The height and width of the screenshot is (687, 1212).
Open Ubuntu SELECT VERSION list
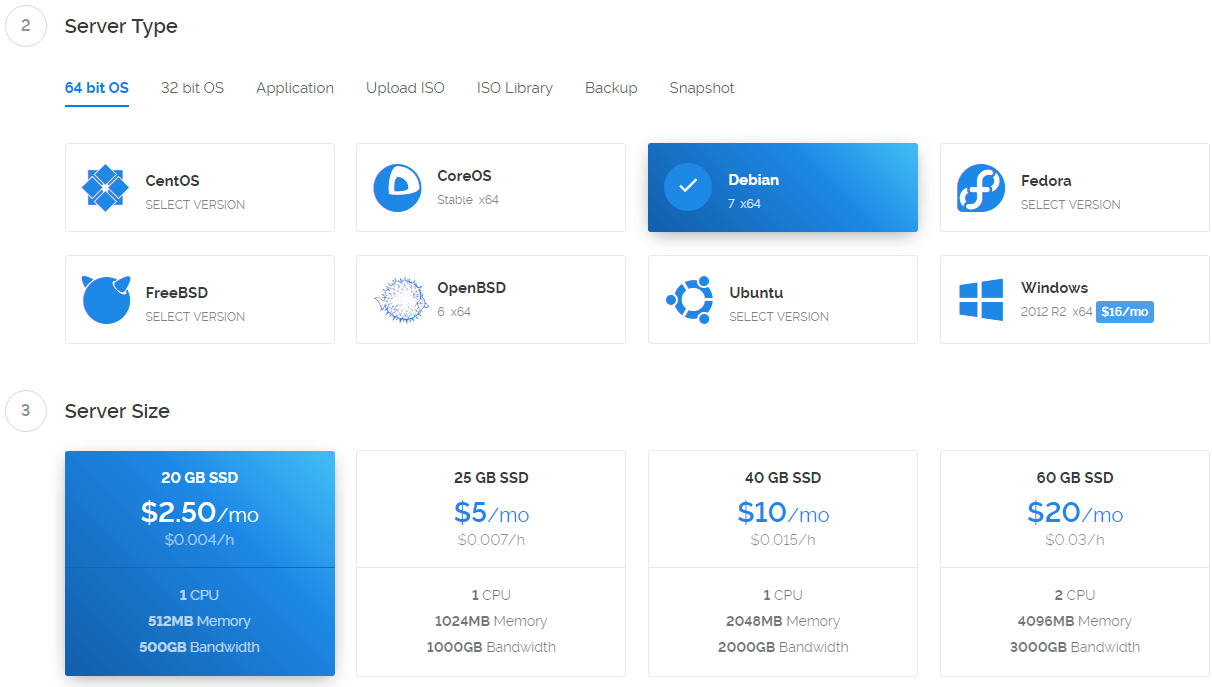pos(778,317)
